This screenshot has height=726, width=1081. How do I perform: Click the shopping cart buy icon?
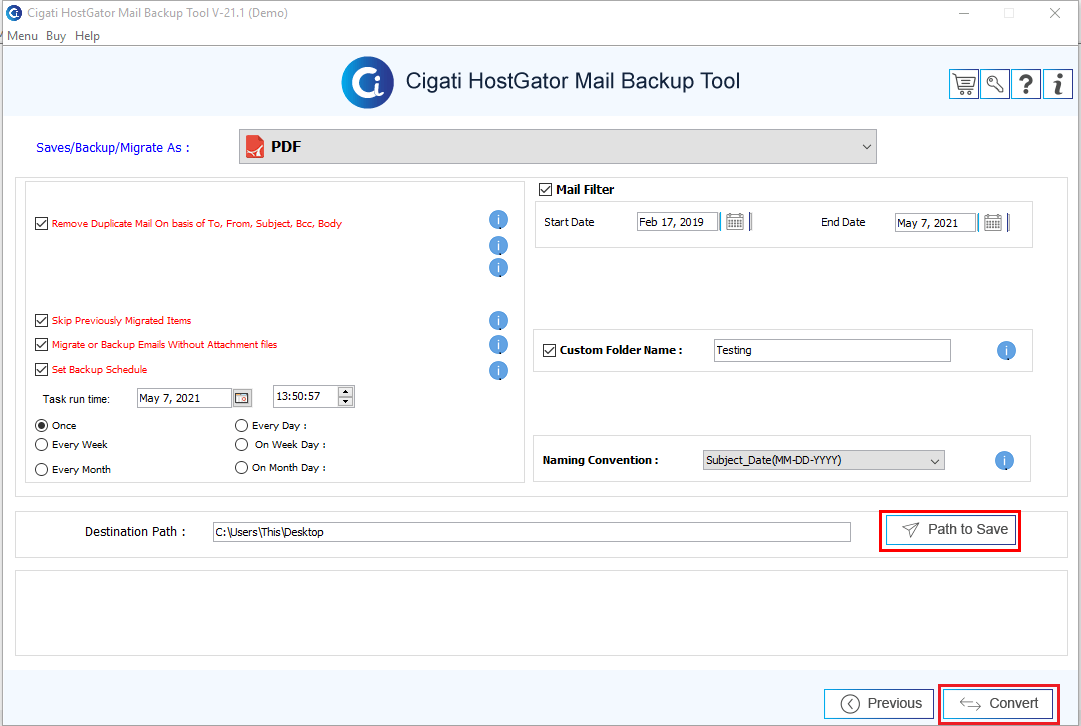[x=964, y=85]
